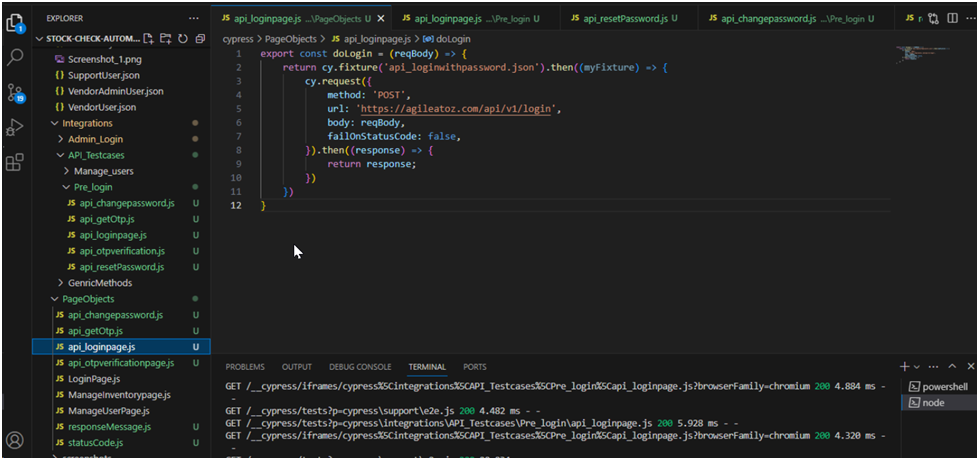Viewport: 979px width, 460px height.
Task: Click the PageObjects breadcrumb segment
Action: point(290,39)
